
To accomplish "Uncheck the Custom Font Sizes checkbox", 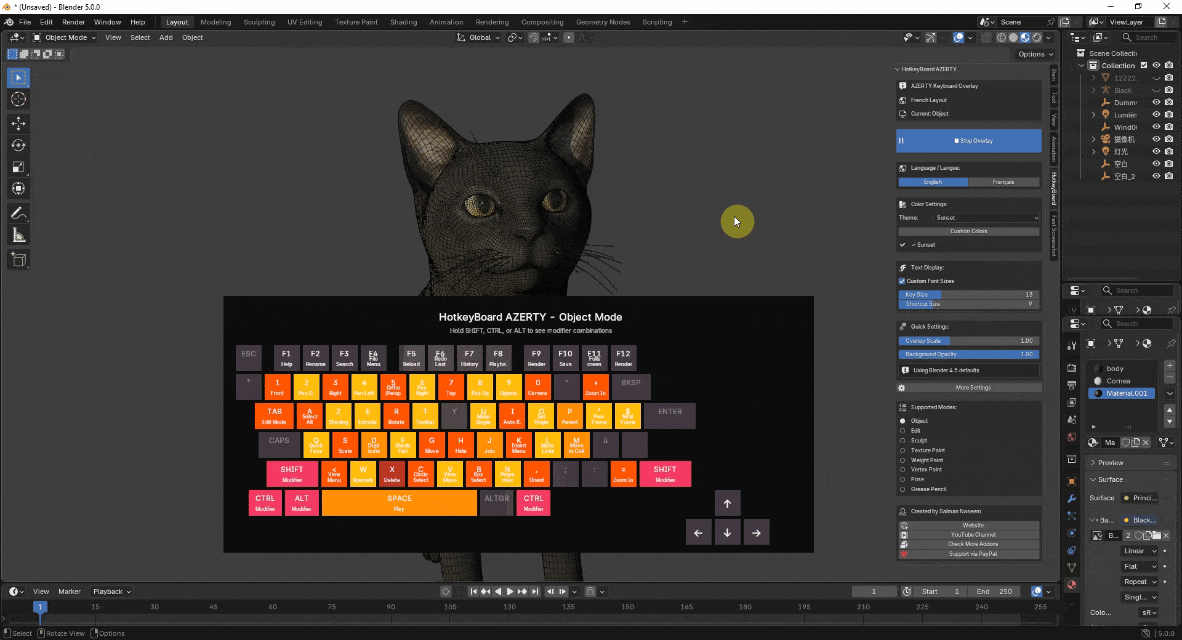I will click(902, 281).
